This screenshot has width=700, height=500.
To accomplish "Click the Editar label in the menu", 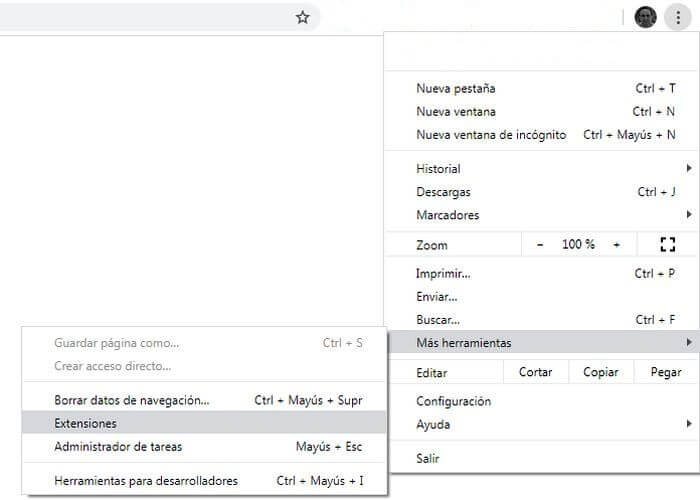I will point(432,373).
